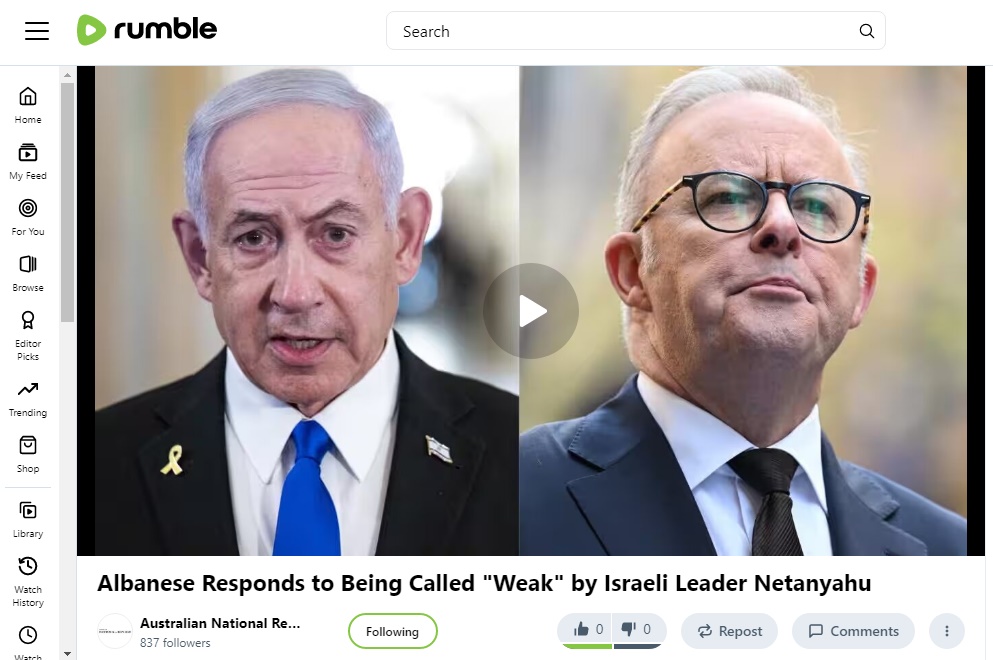This screenshot has height=660, width=993.
Task: Click the Rumble logo
Action: pyautogui.click(x=147, y=30)
